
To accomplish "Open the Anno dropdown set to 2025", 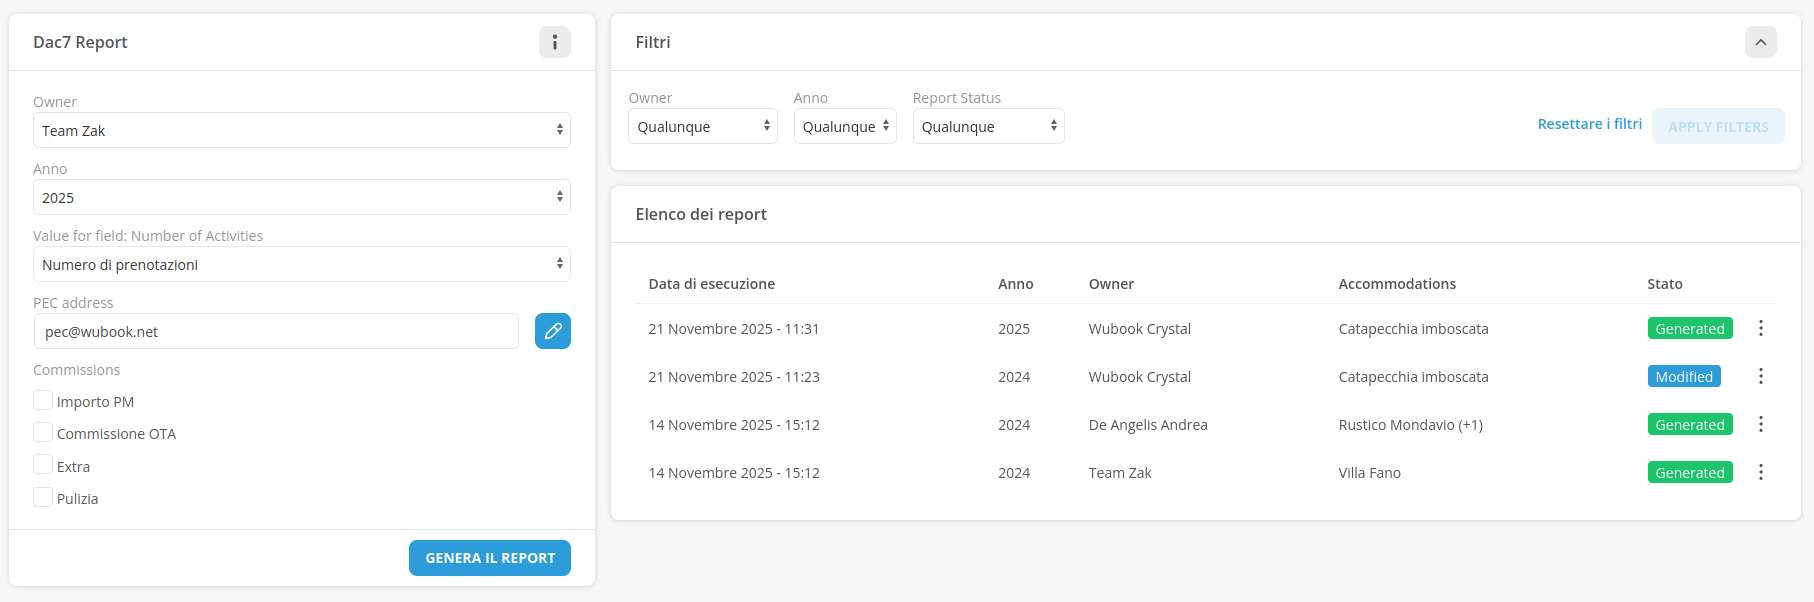I will 301,197.
